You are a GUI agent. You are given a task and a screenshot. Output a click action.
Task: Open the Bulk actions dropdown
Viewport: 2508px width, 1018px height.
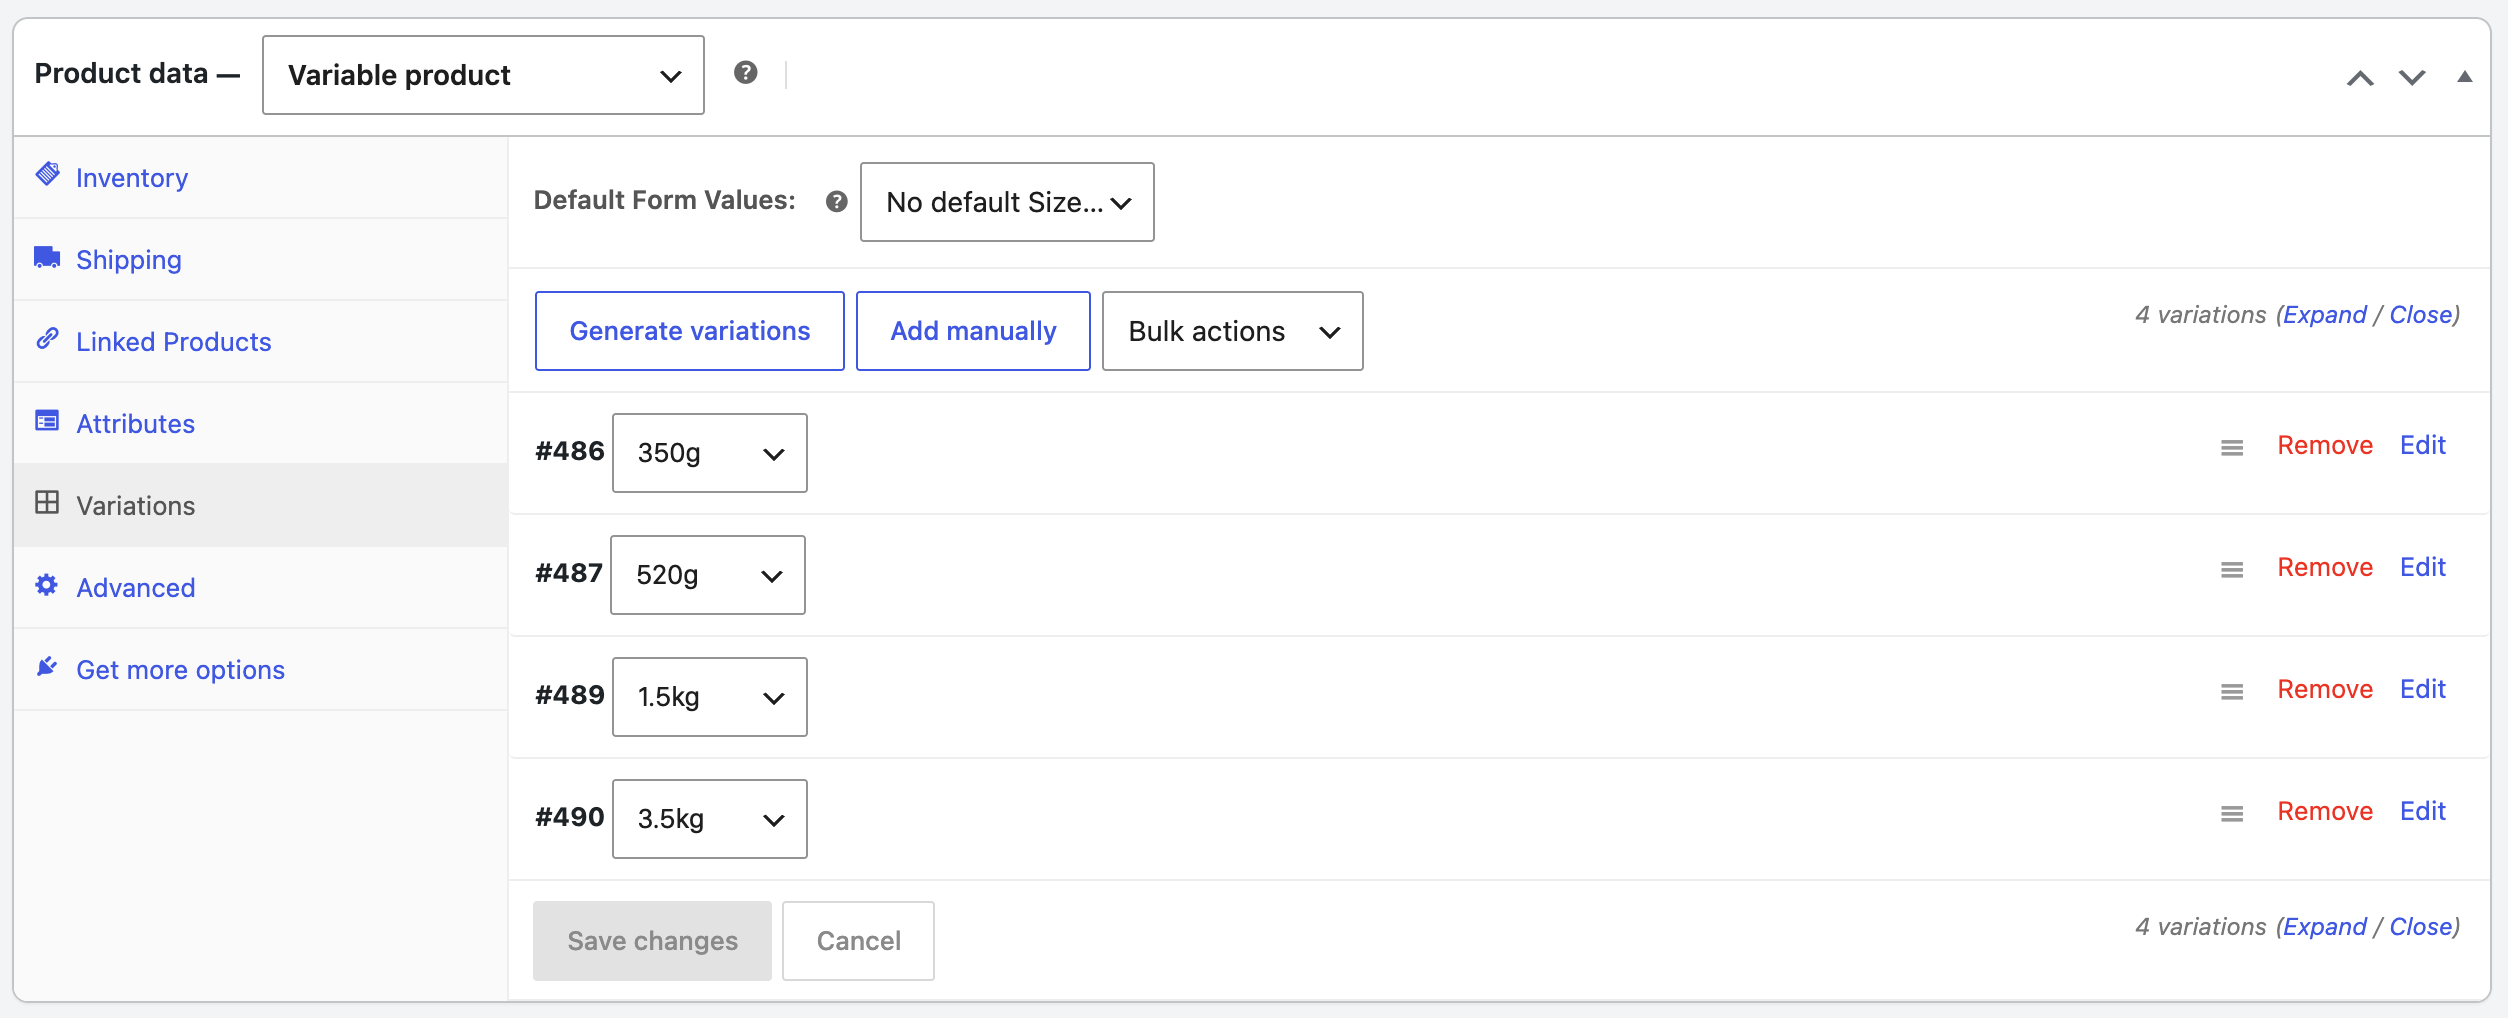[x=1232, y=331]
